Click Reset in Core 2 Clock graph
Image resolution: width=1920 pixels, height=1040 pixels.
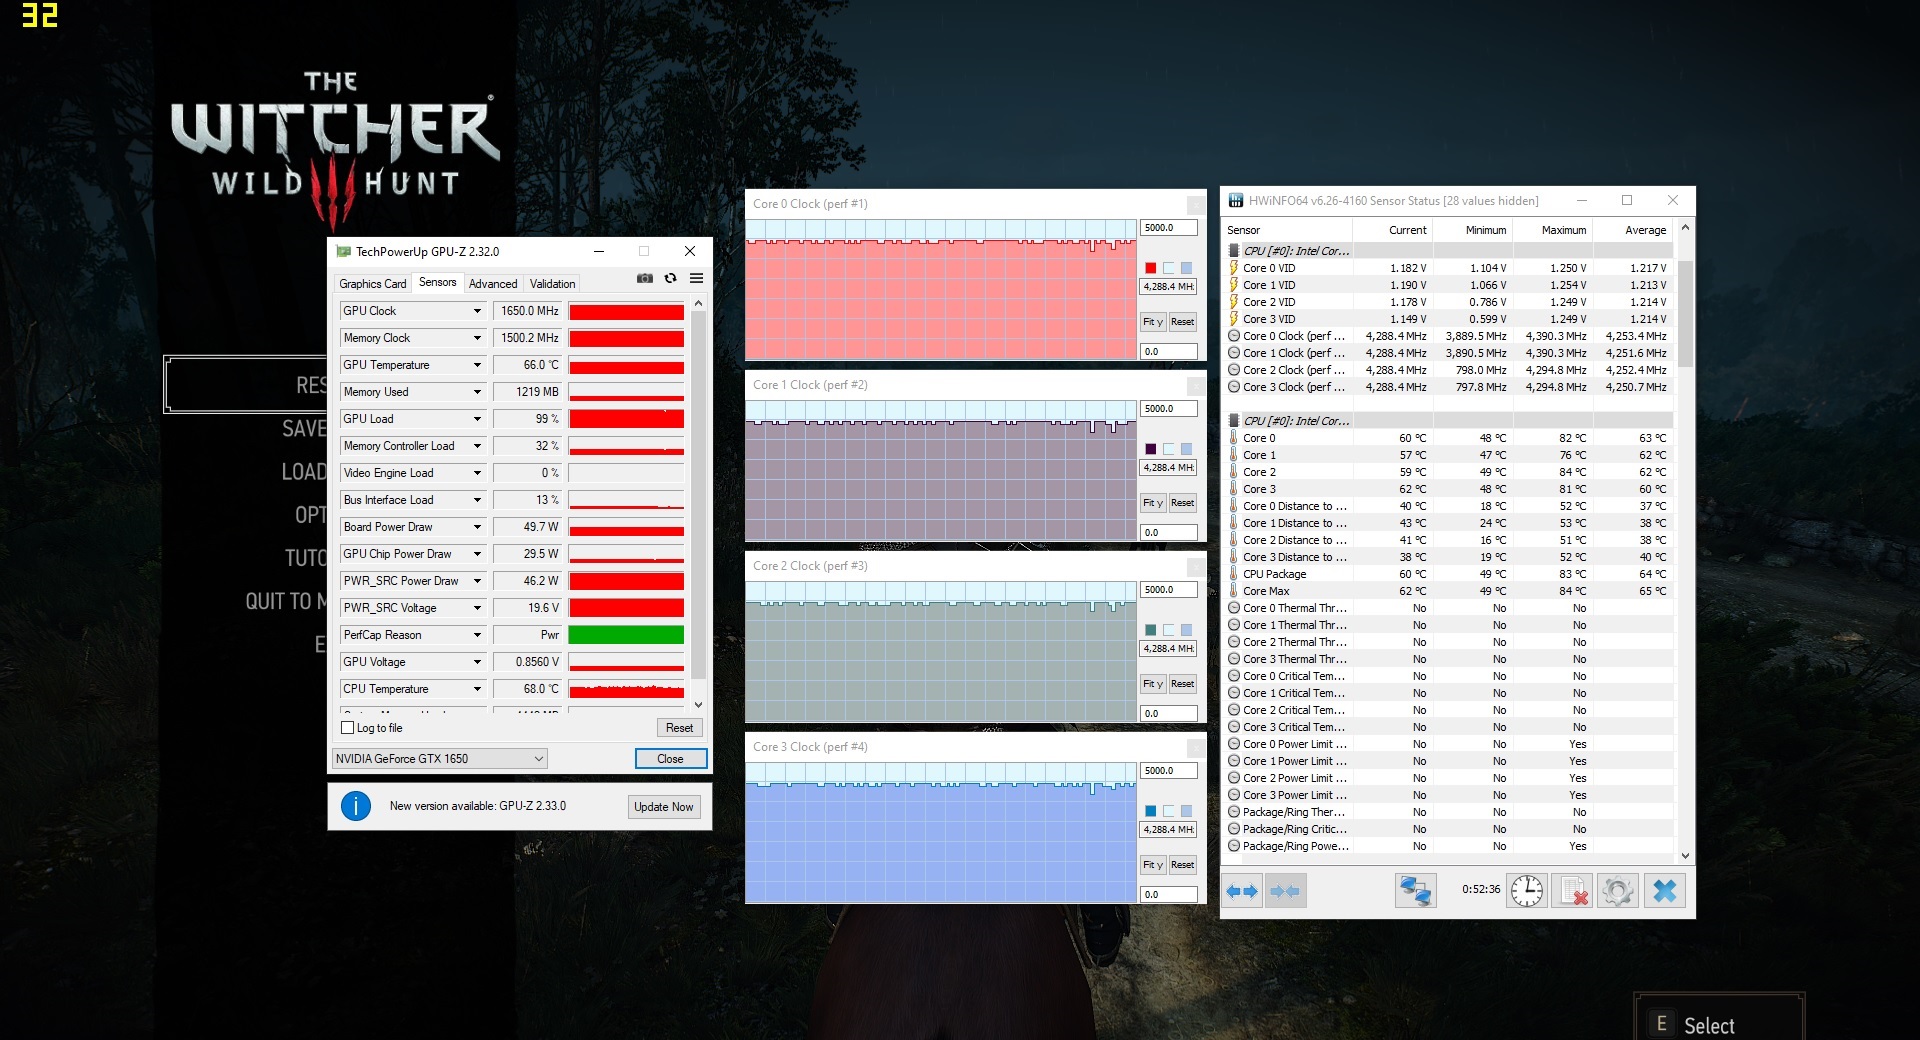[1183, 684]
